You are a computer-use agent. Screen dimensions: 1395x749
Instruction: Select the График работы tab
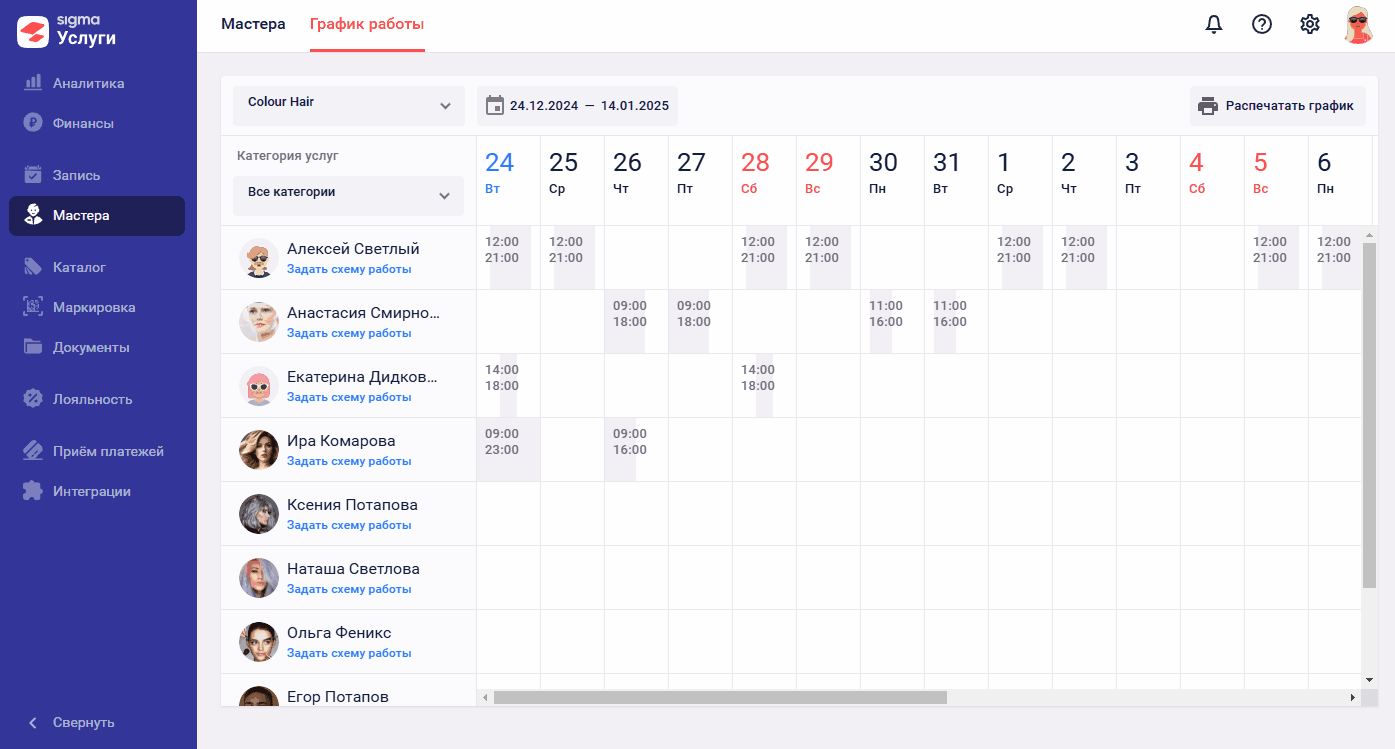(x=367, y=24)
